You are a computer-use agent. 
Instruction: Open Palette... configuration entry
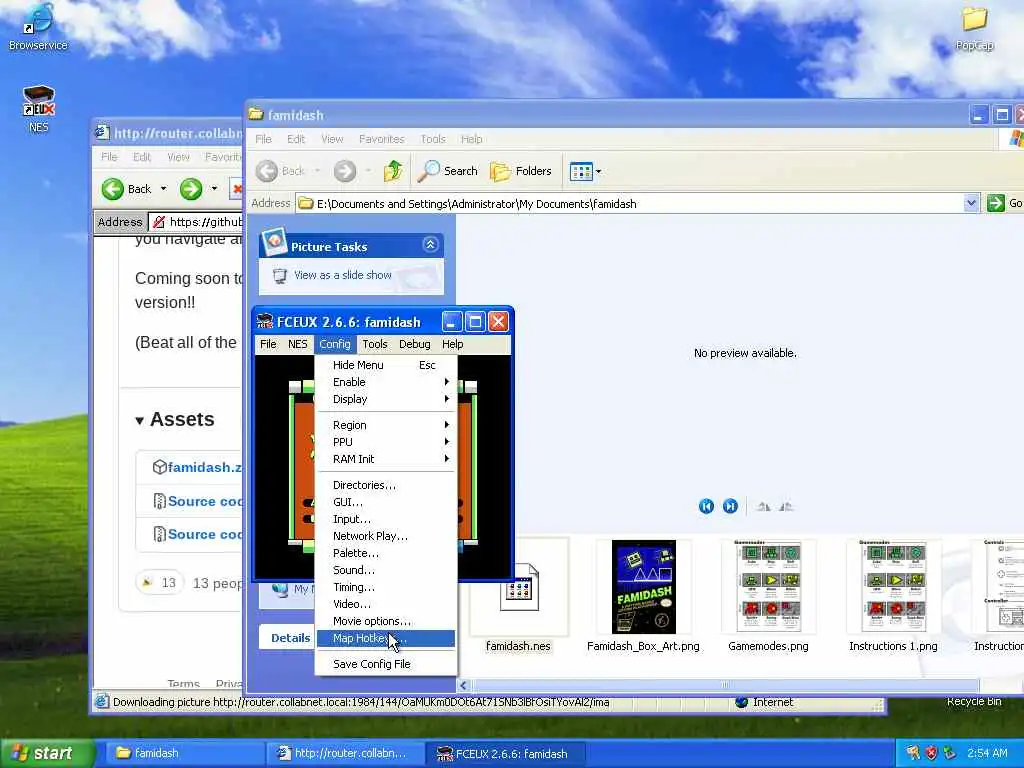point(385,553)
